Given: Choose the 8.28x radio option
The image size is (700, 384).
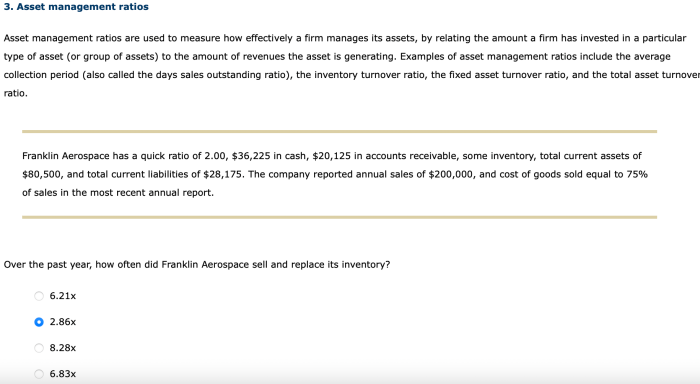Looking at the screenshot, I should coord(39,347).
